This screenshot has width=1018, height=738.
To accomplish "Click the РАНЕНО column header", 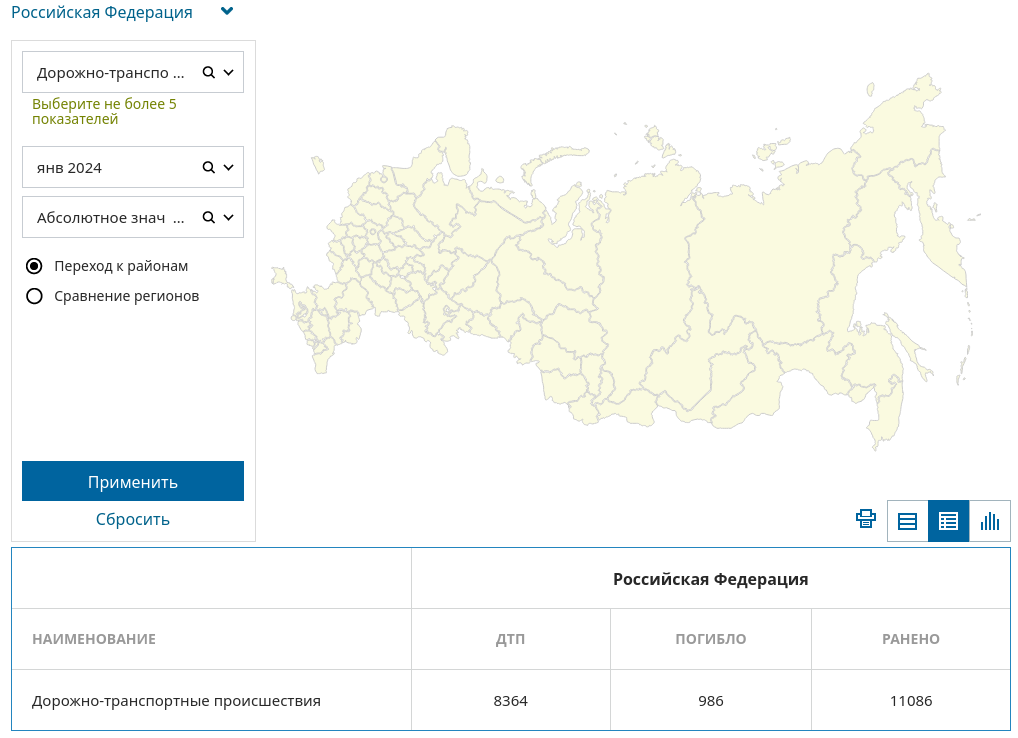I will (x=910, y=639).
